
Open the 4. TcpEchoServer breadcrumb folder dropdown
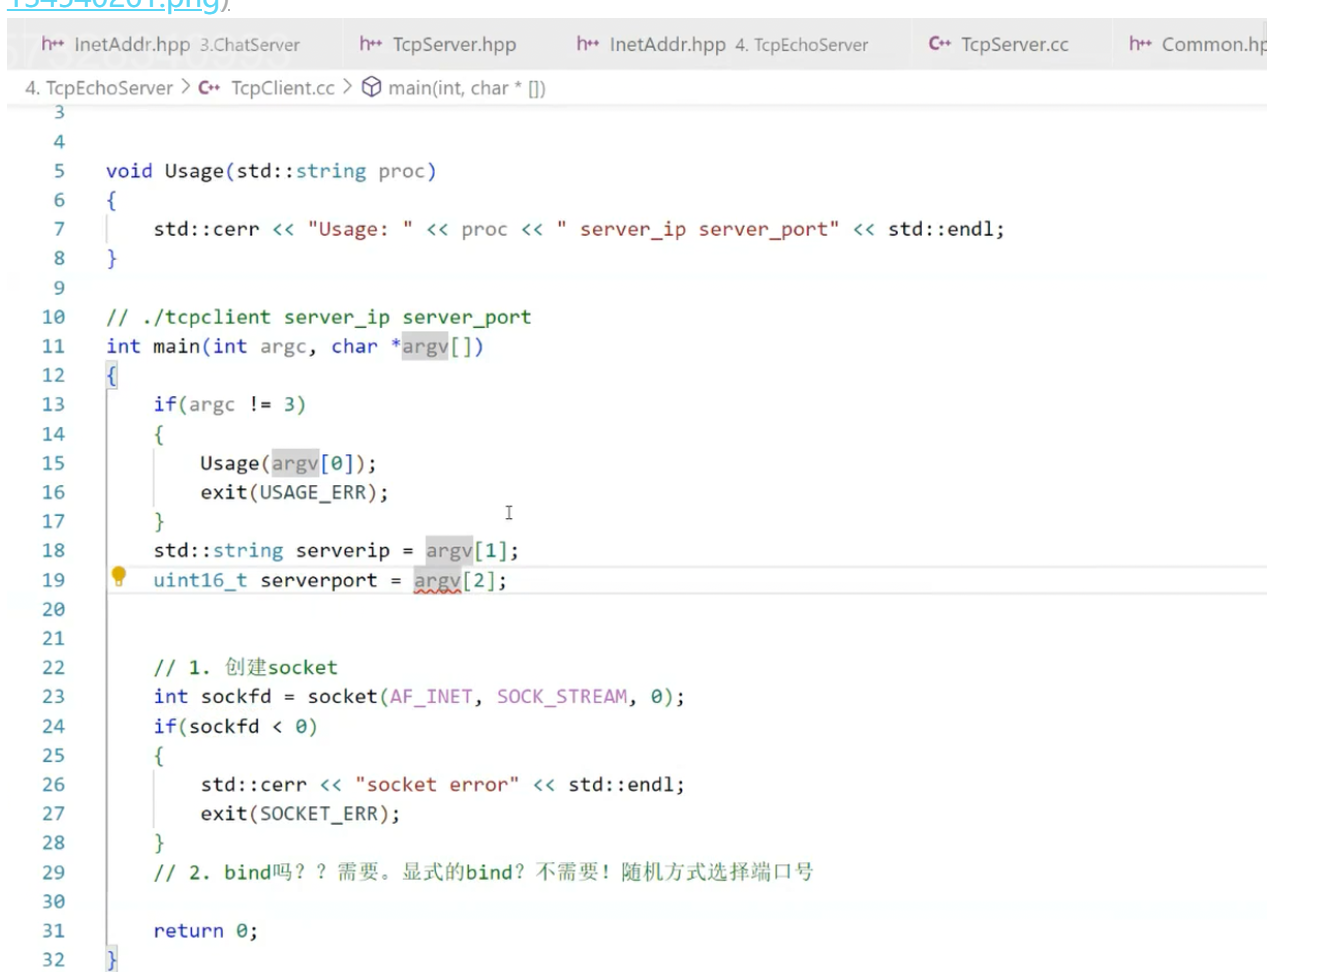[99, 88]
